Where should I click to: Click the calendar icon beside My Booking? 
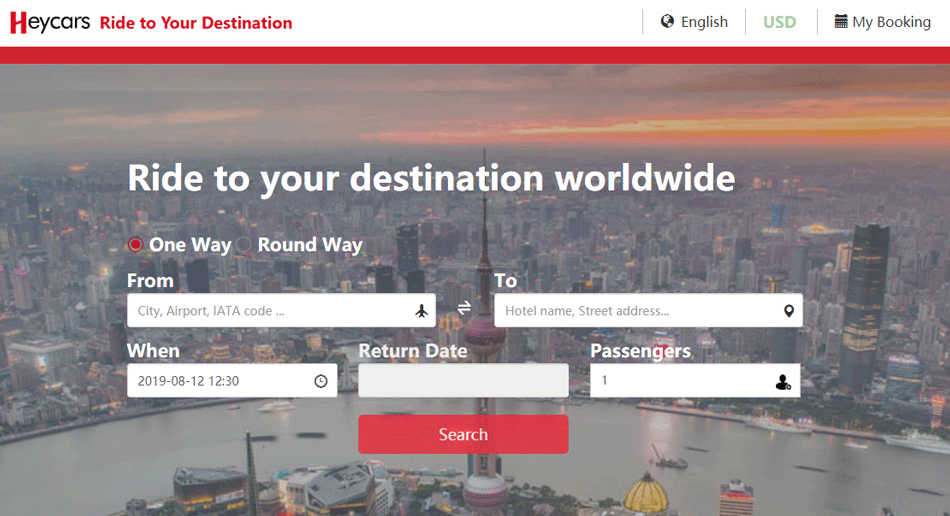click(x=841, y=21)
